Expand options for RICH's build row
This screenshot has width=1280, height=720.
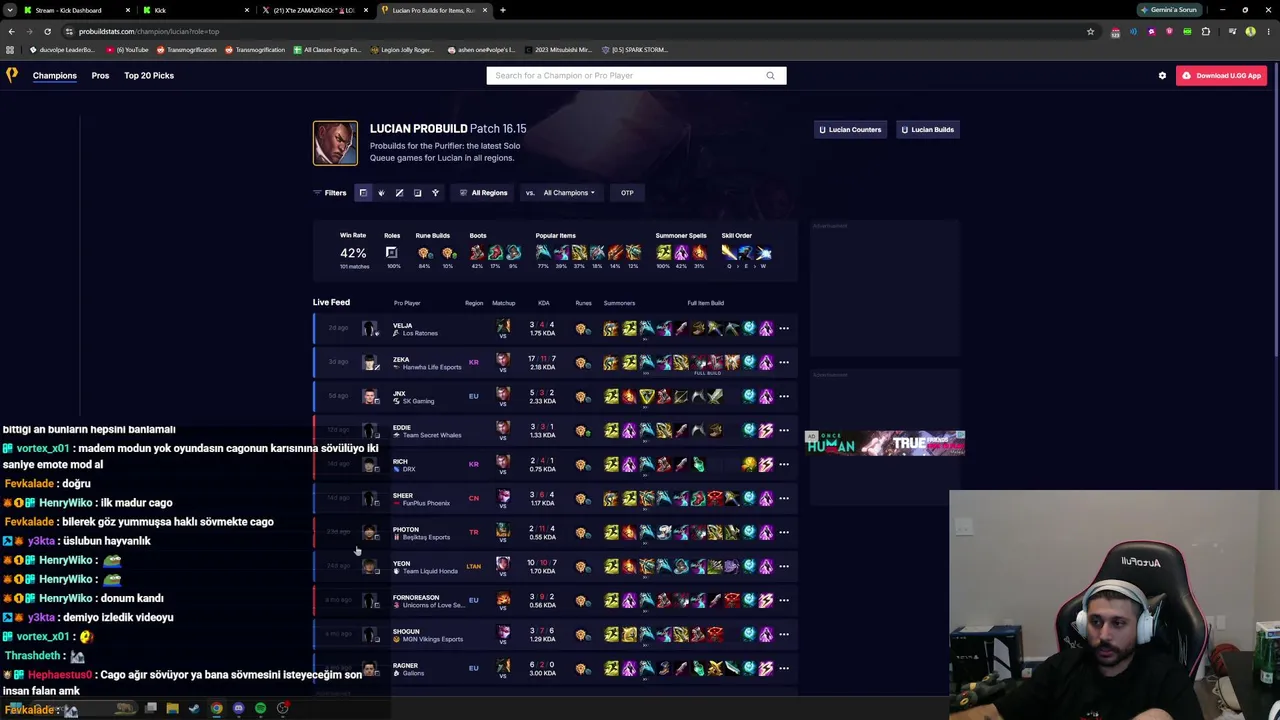coord(784,464)
